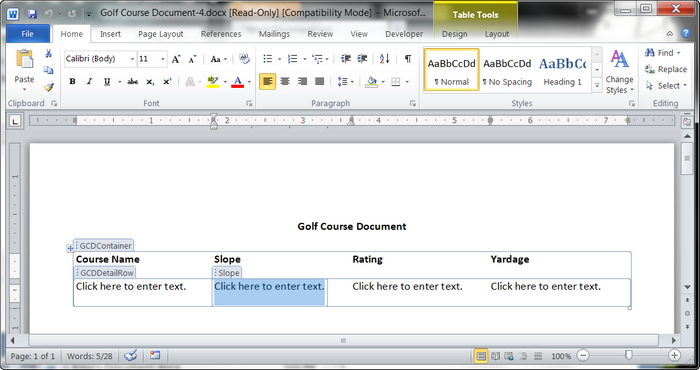Click the table move handle
Viewport: 700px width, 370px height.
click(70, 248)
